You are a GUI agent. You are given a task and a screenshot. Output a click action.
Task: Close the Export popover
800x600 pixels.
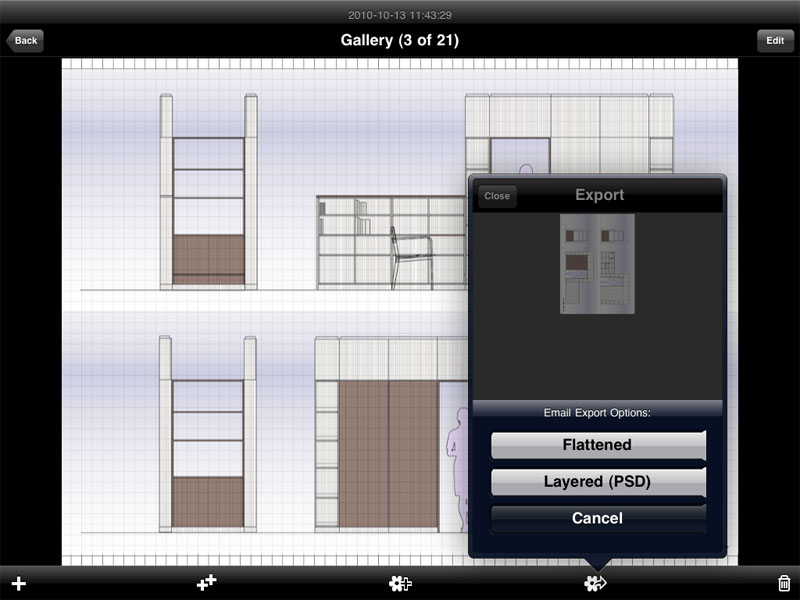point(497,196)
